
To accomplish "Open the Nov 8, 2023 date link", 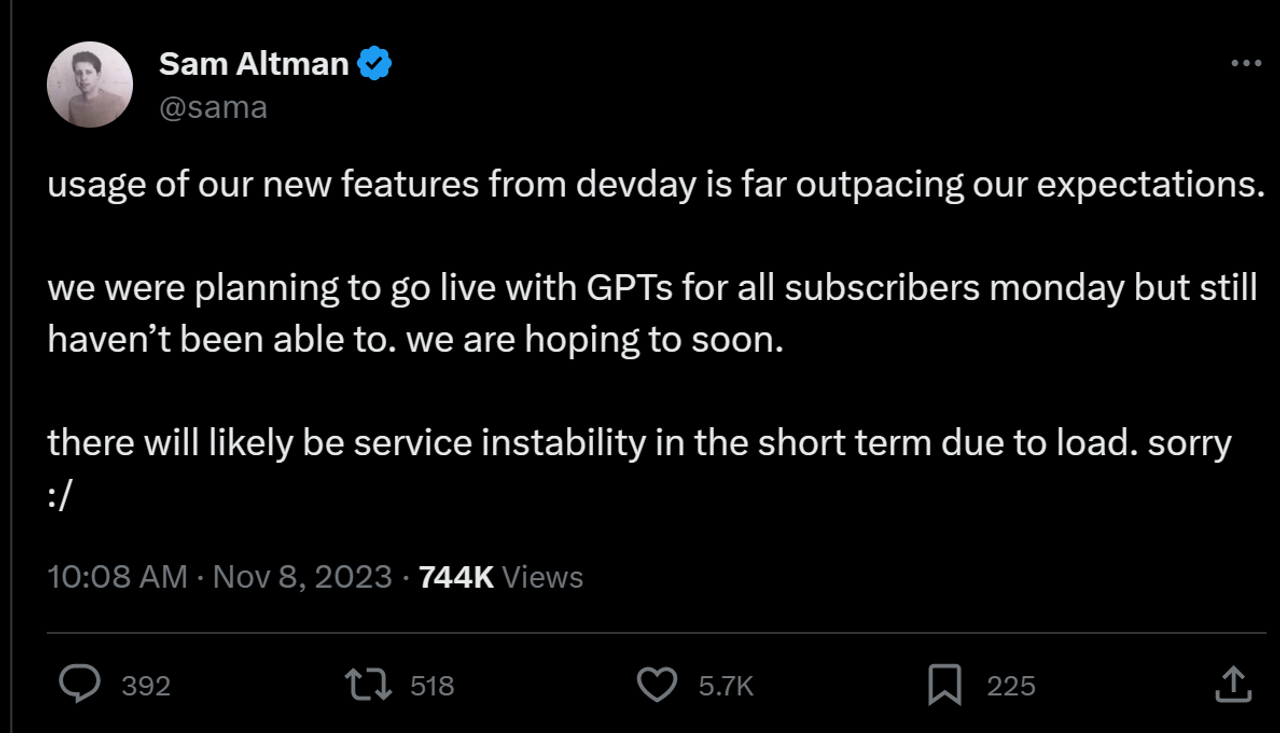I will pyautogui.click(x=302, y=577).
